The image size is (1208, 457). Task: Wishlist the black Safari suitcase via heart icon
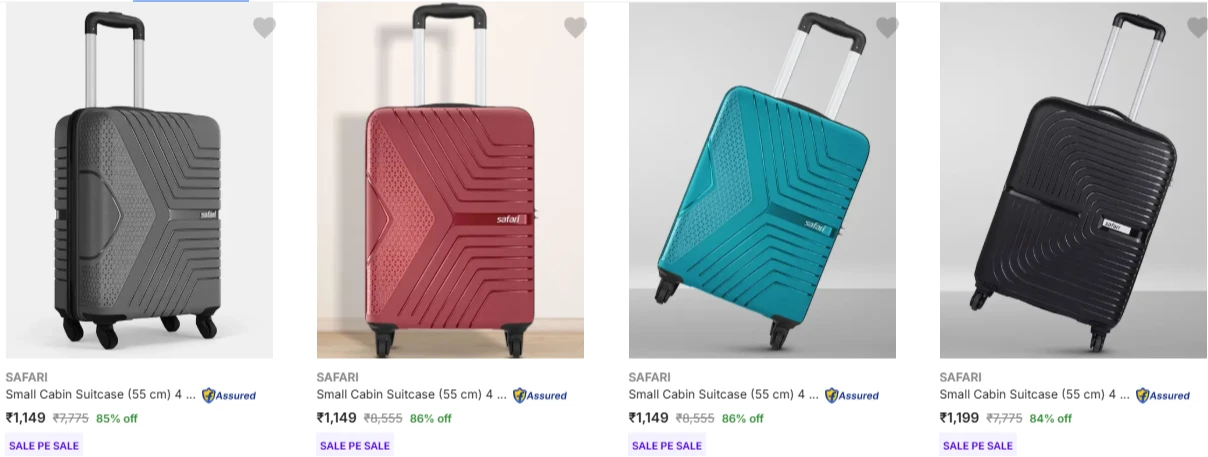[x=1197, y=28]
